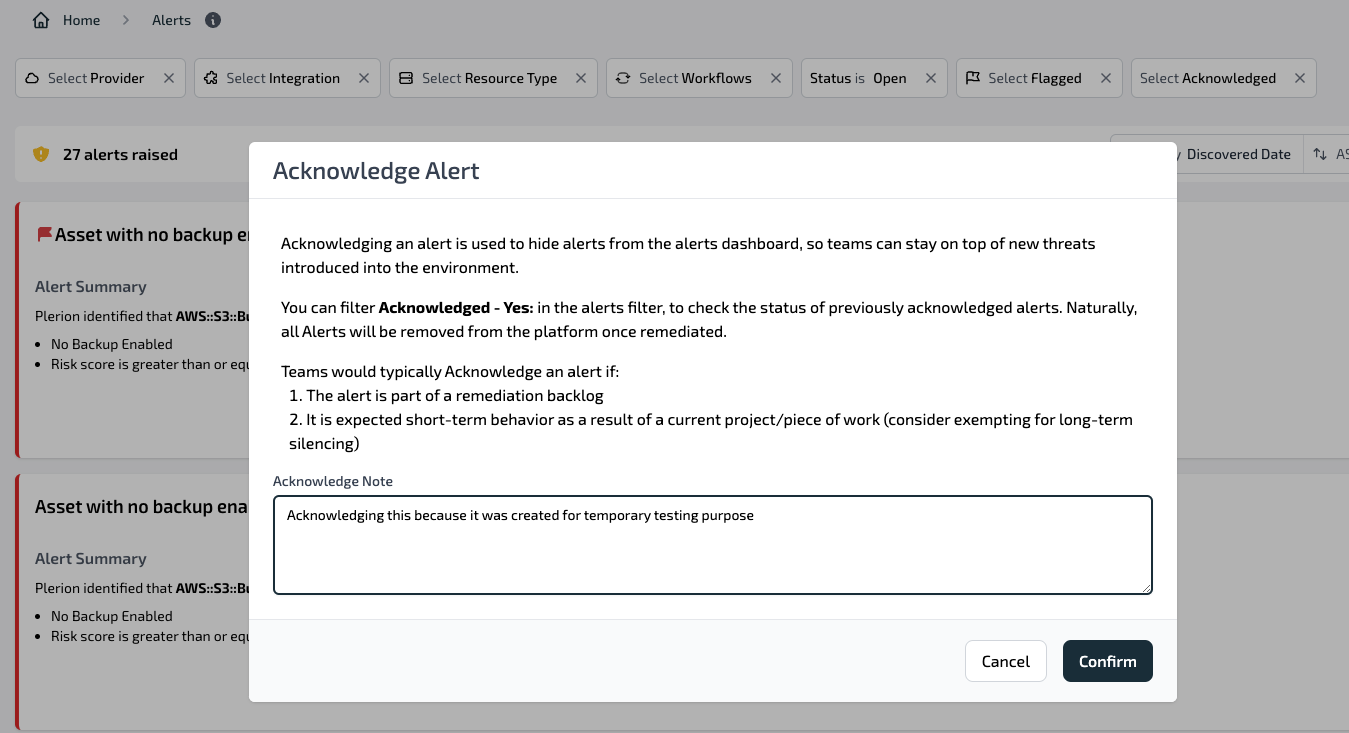The height and width of the screenshot is (733, 1349).
Task: Click list item about remediation backlog
Action: 446,396
